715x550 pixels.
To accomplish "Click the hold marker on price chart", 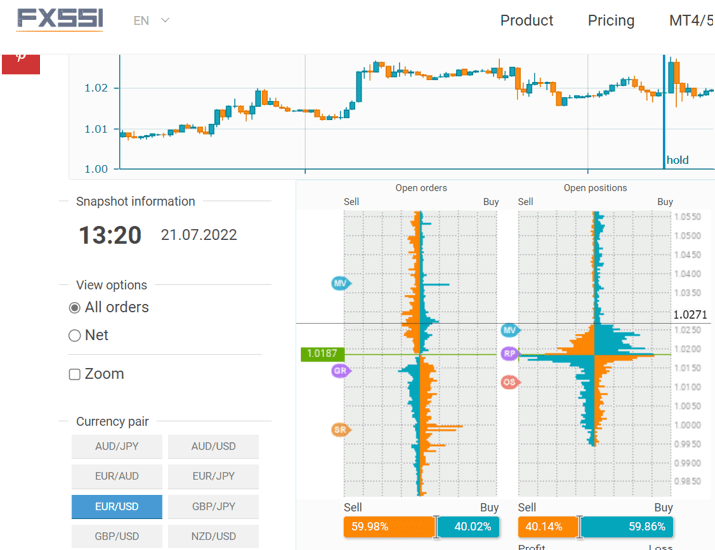I will [x=677, y=160].
